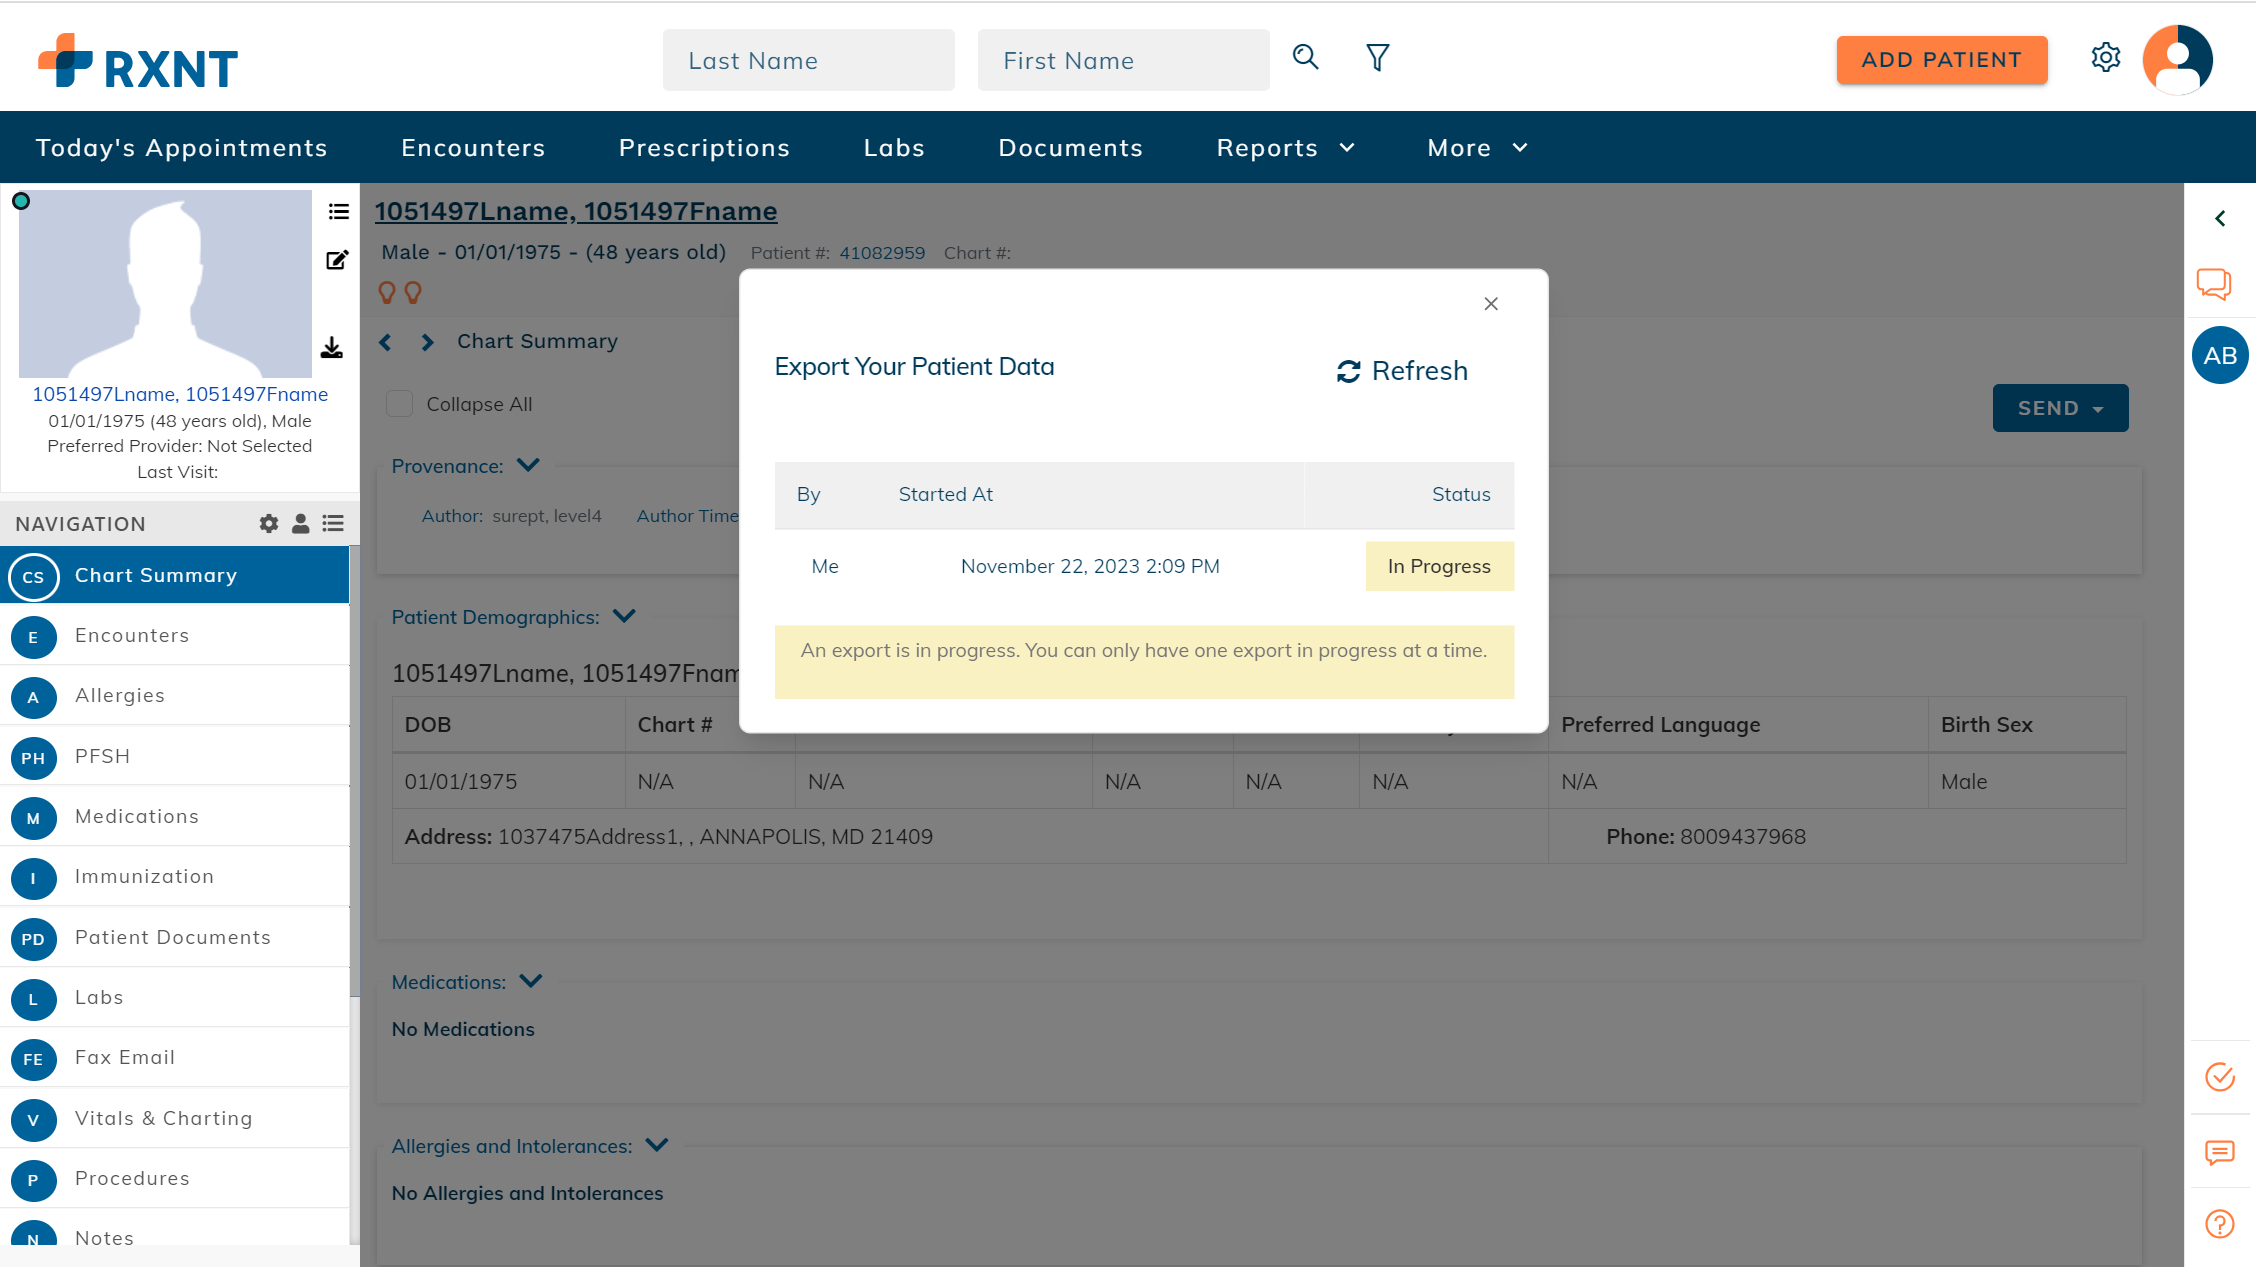Click the ADD PATIENT button

pyautogui.click(x=1941, y=60)
